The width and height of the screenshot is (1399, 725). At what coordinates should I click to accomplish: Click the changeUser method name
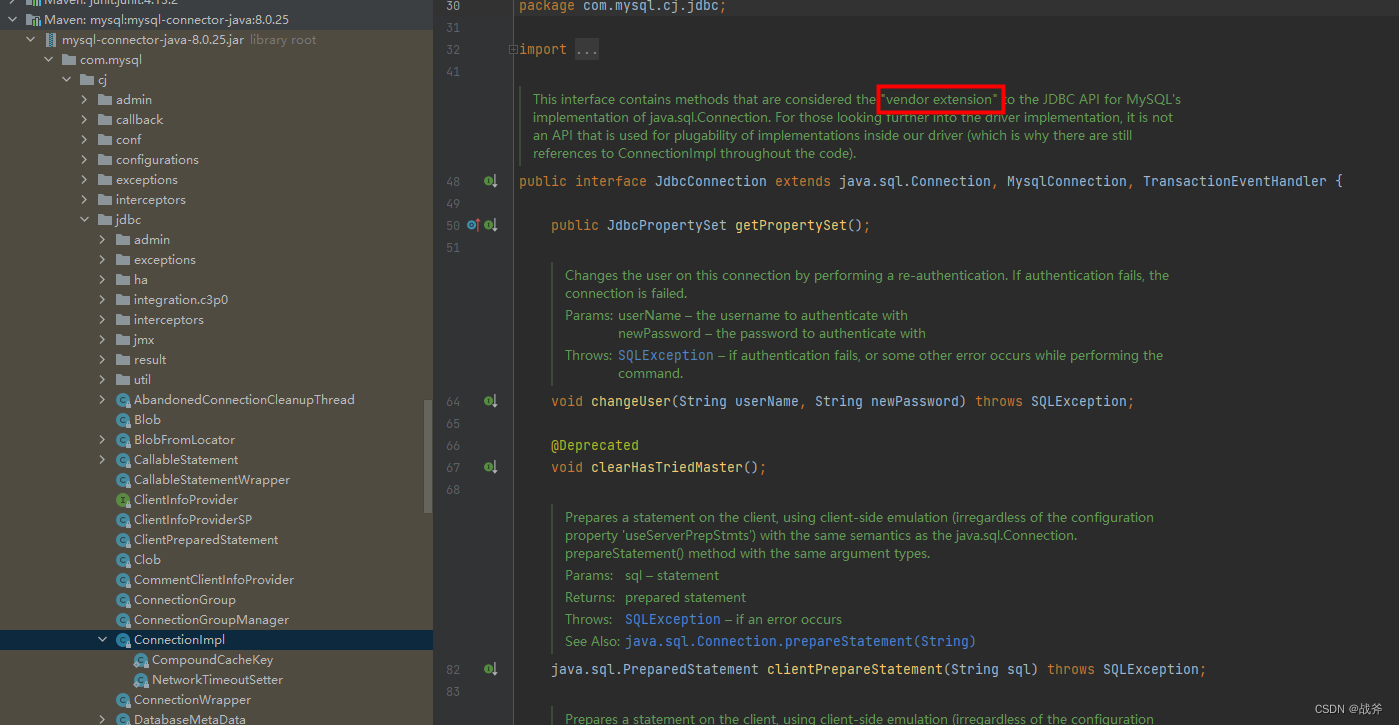(x=631, y=401)
